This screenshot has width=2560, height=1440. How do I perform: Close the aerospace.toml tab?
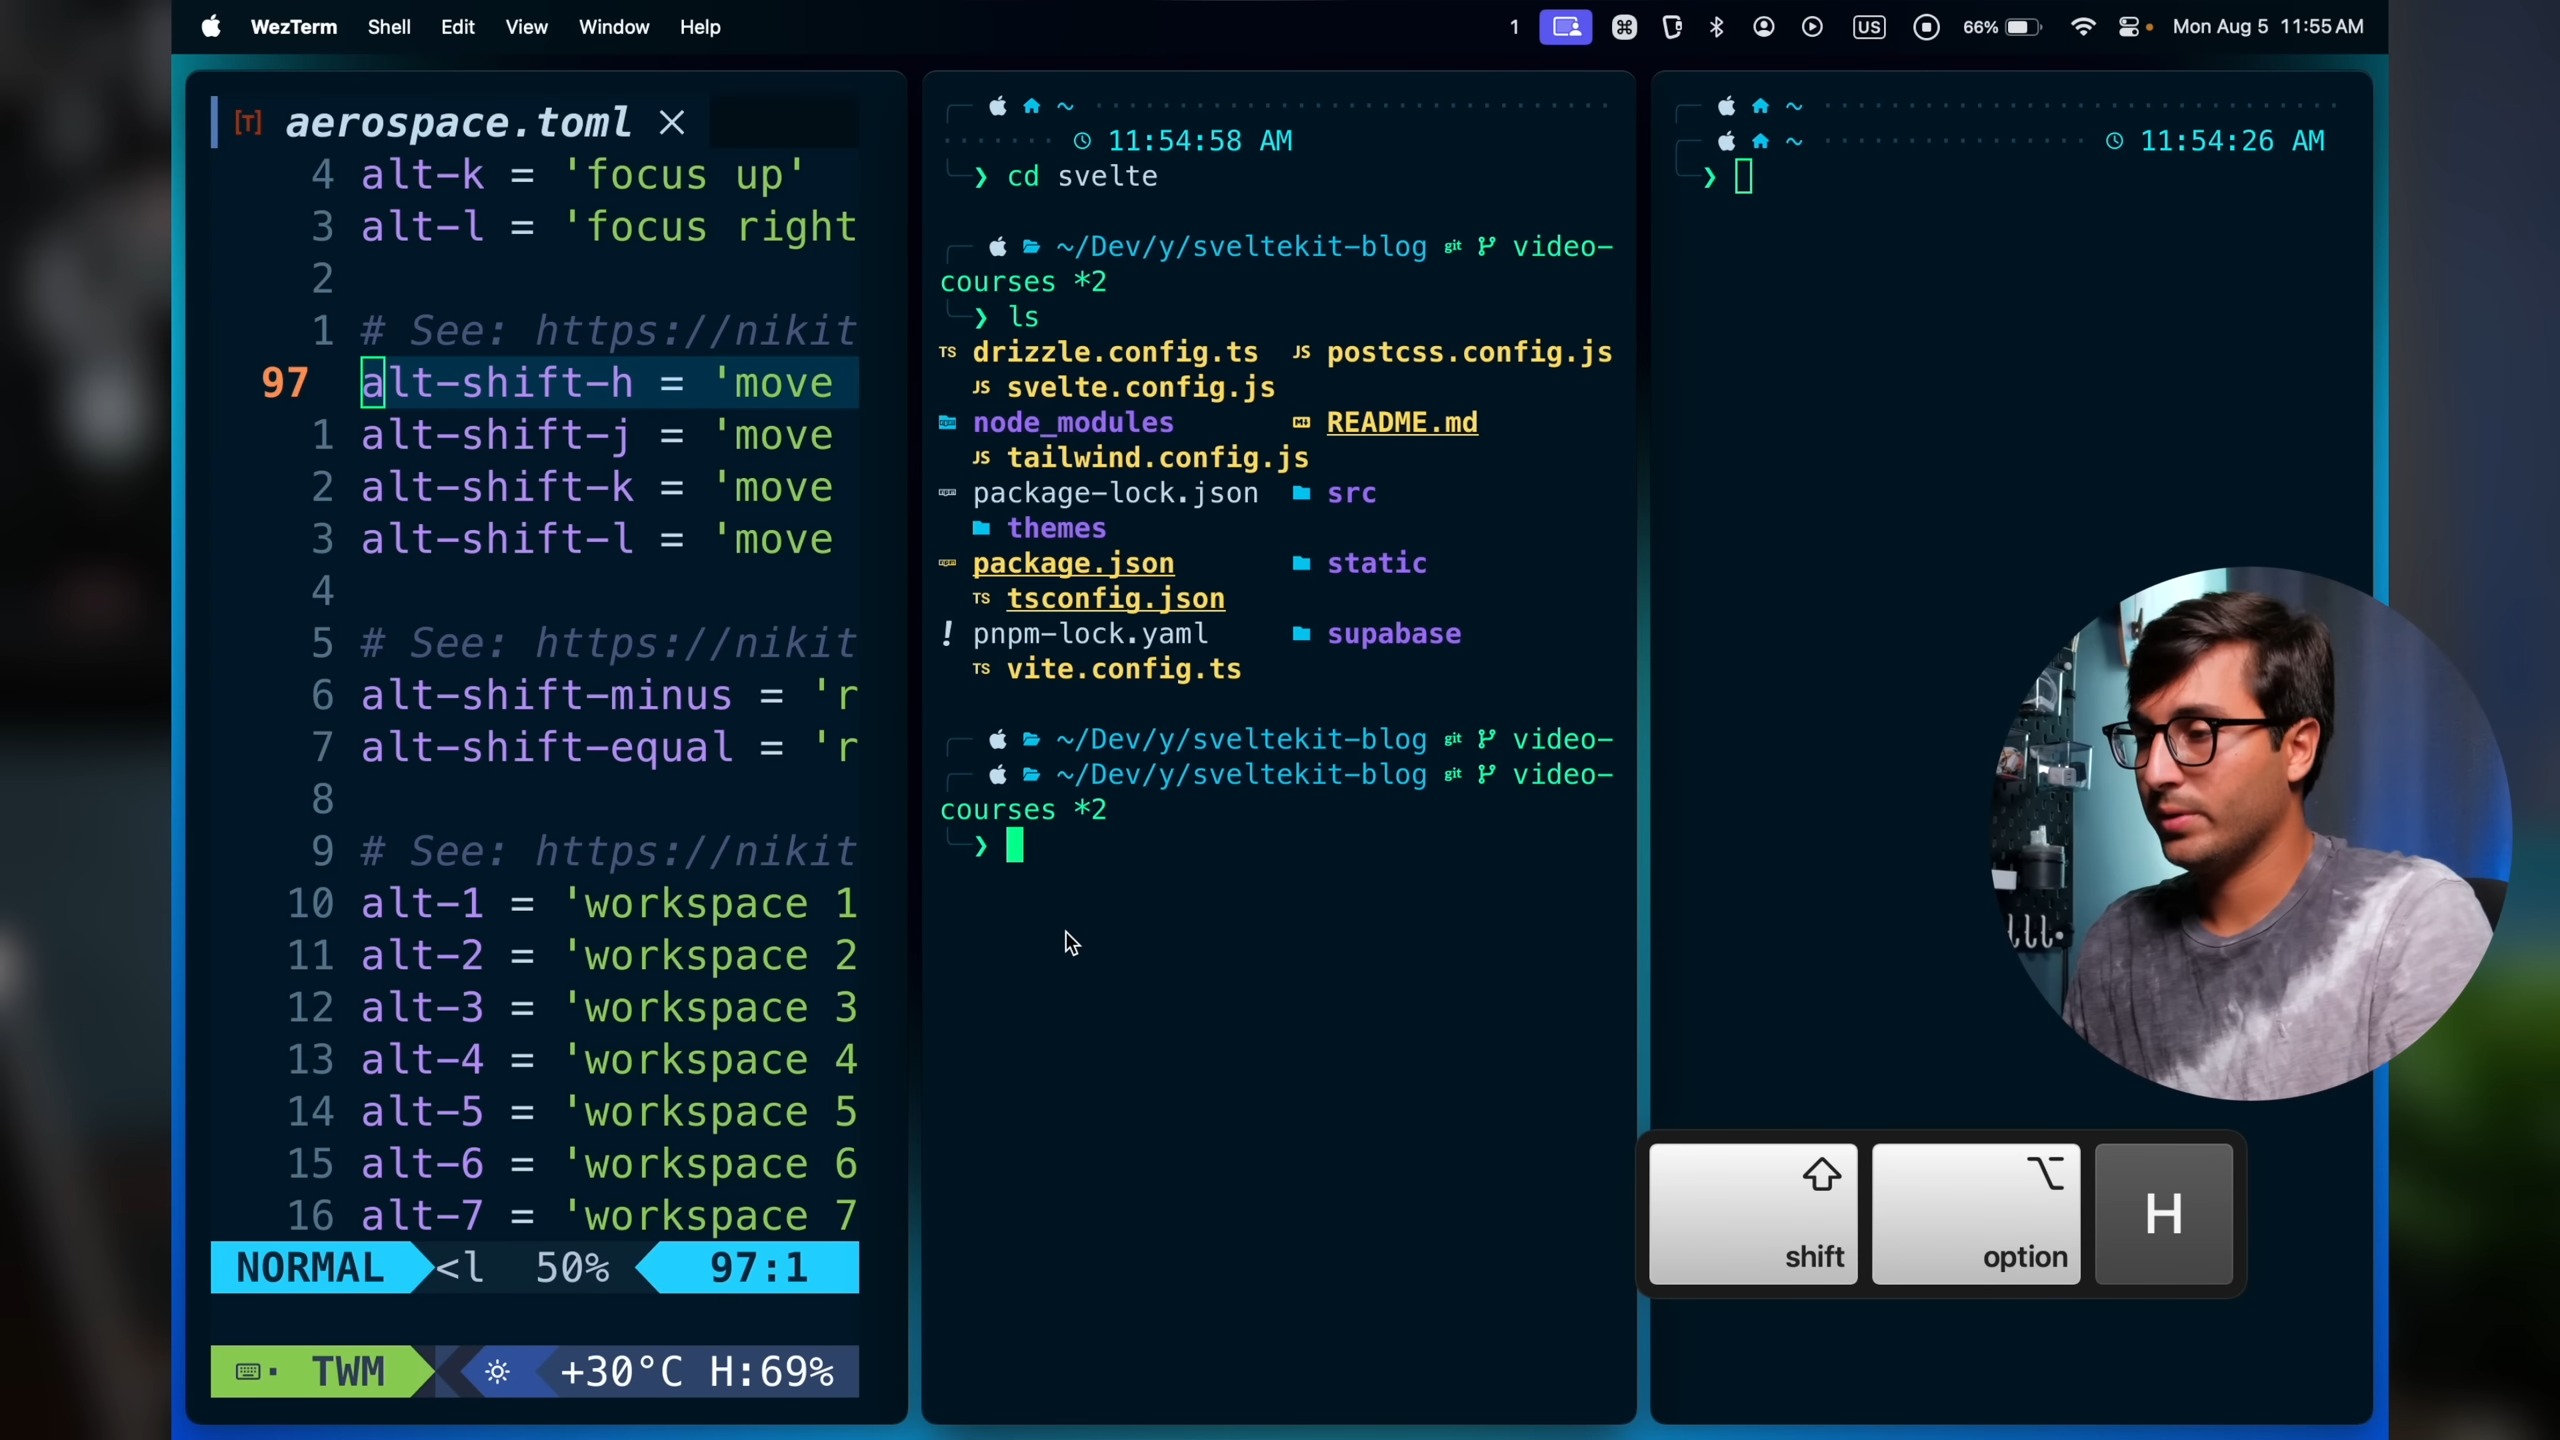672,123
